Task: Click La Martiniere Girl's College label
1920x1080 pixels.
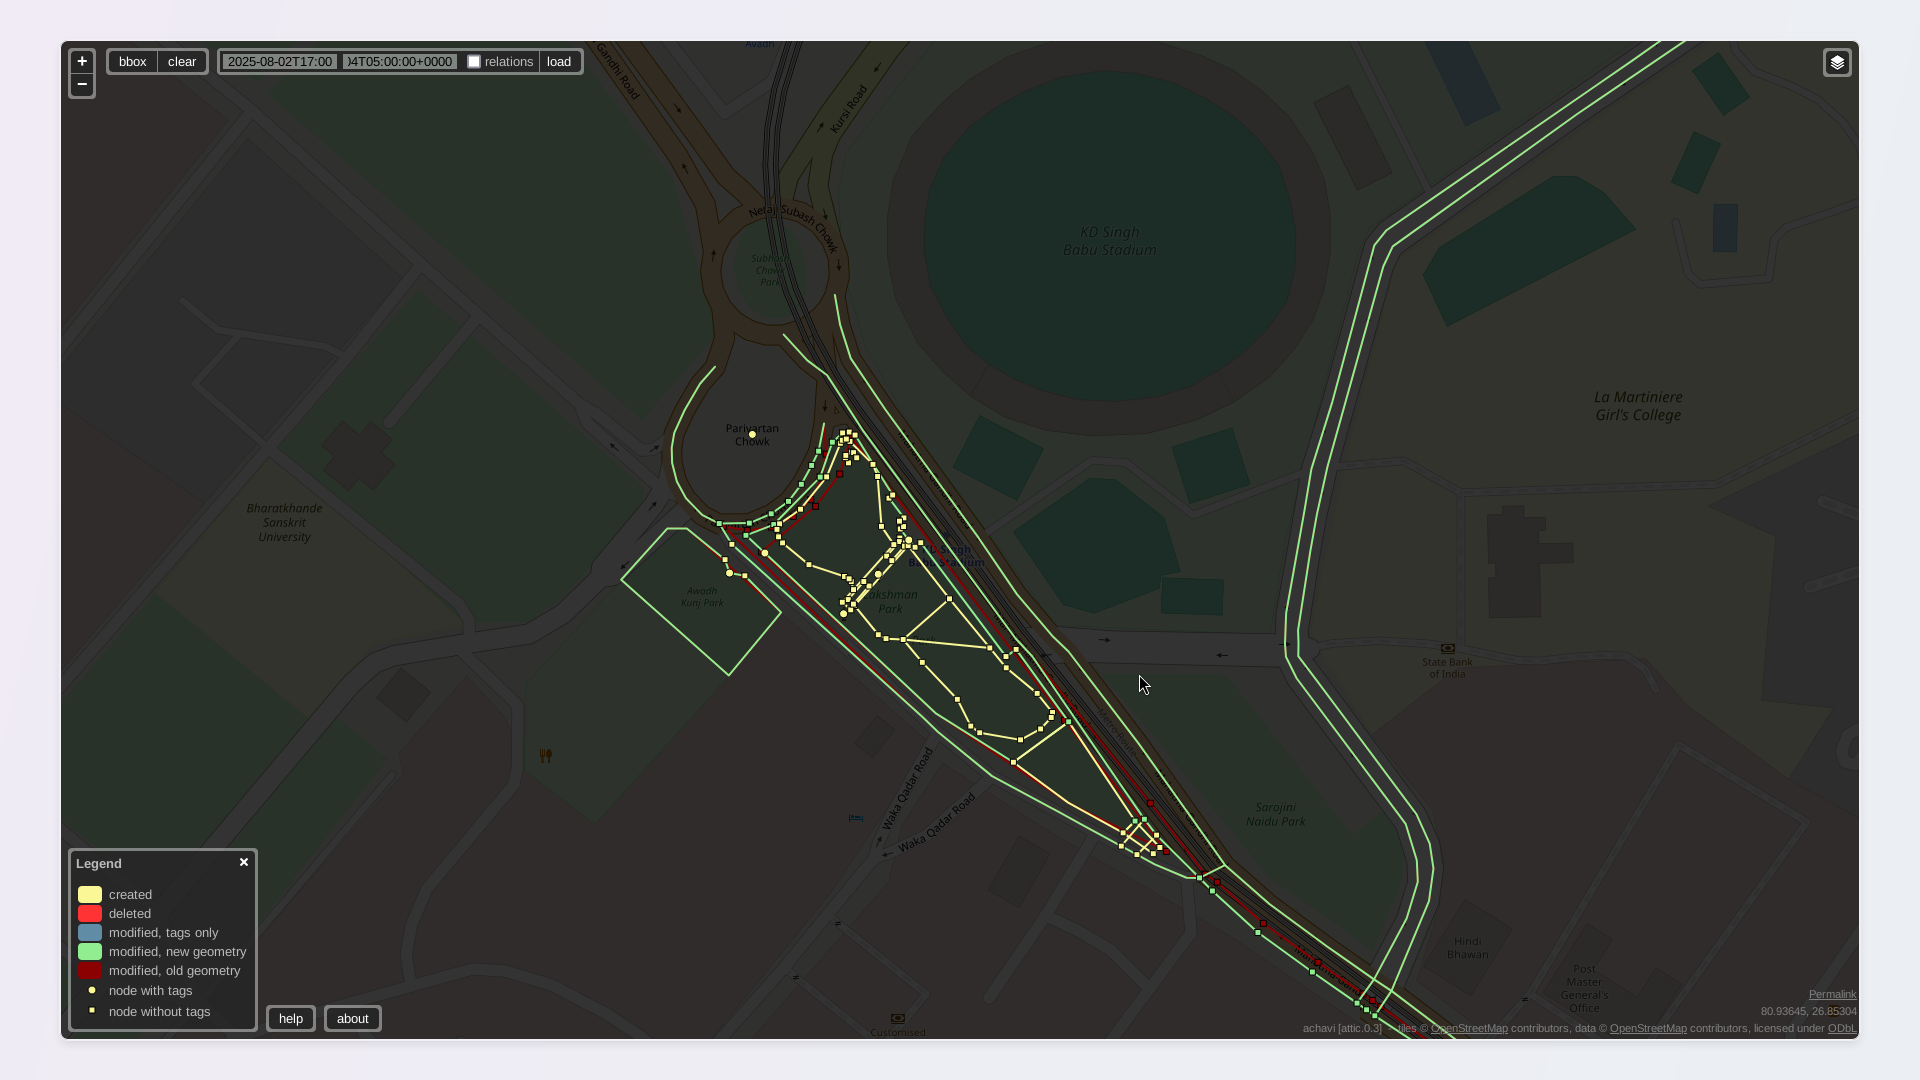Action: pyautogui.click(x=1638, y=406)
